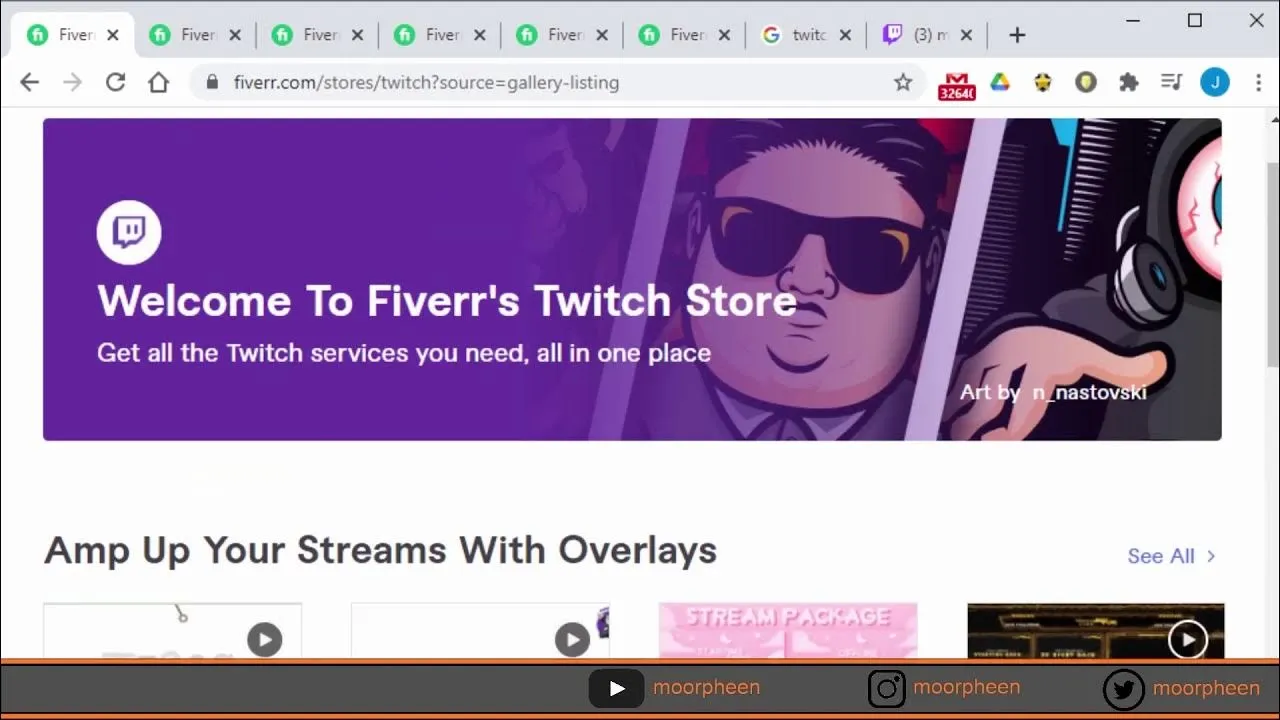Viewport: 1280px width, 720px height.
Task: Click the browser forward arrow
Action: [x=72, y=83]
